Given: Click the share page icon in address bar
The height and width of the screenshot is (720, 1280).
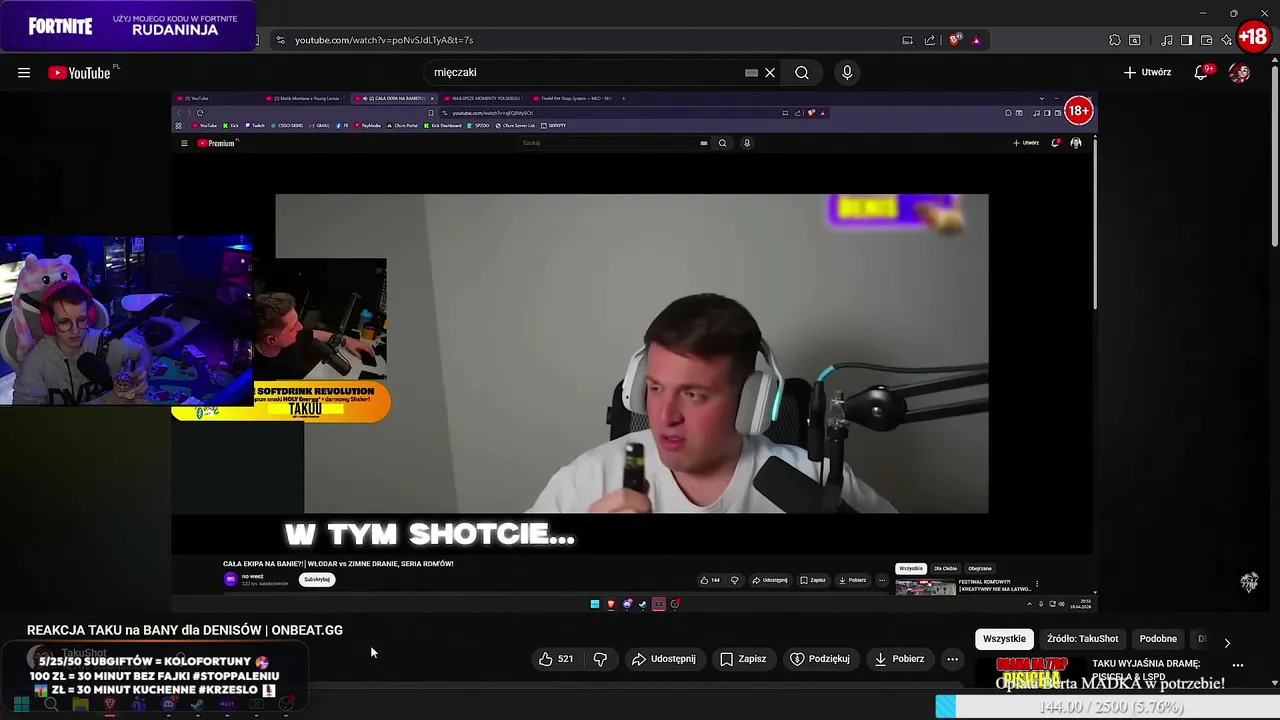Looking at the screenshot, I should [930, 40].
